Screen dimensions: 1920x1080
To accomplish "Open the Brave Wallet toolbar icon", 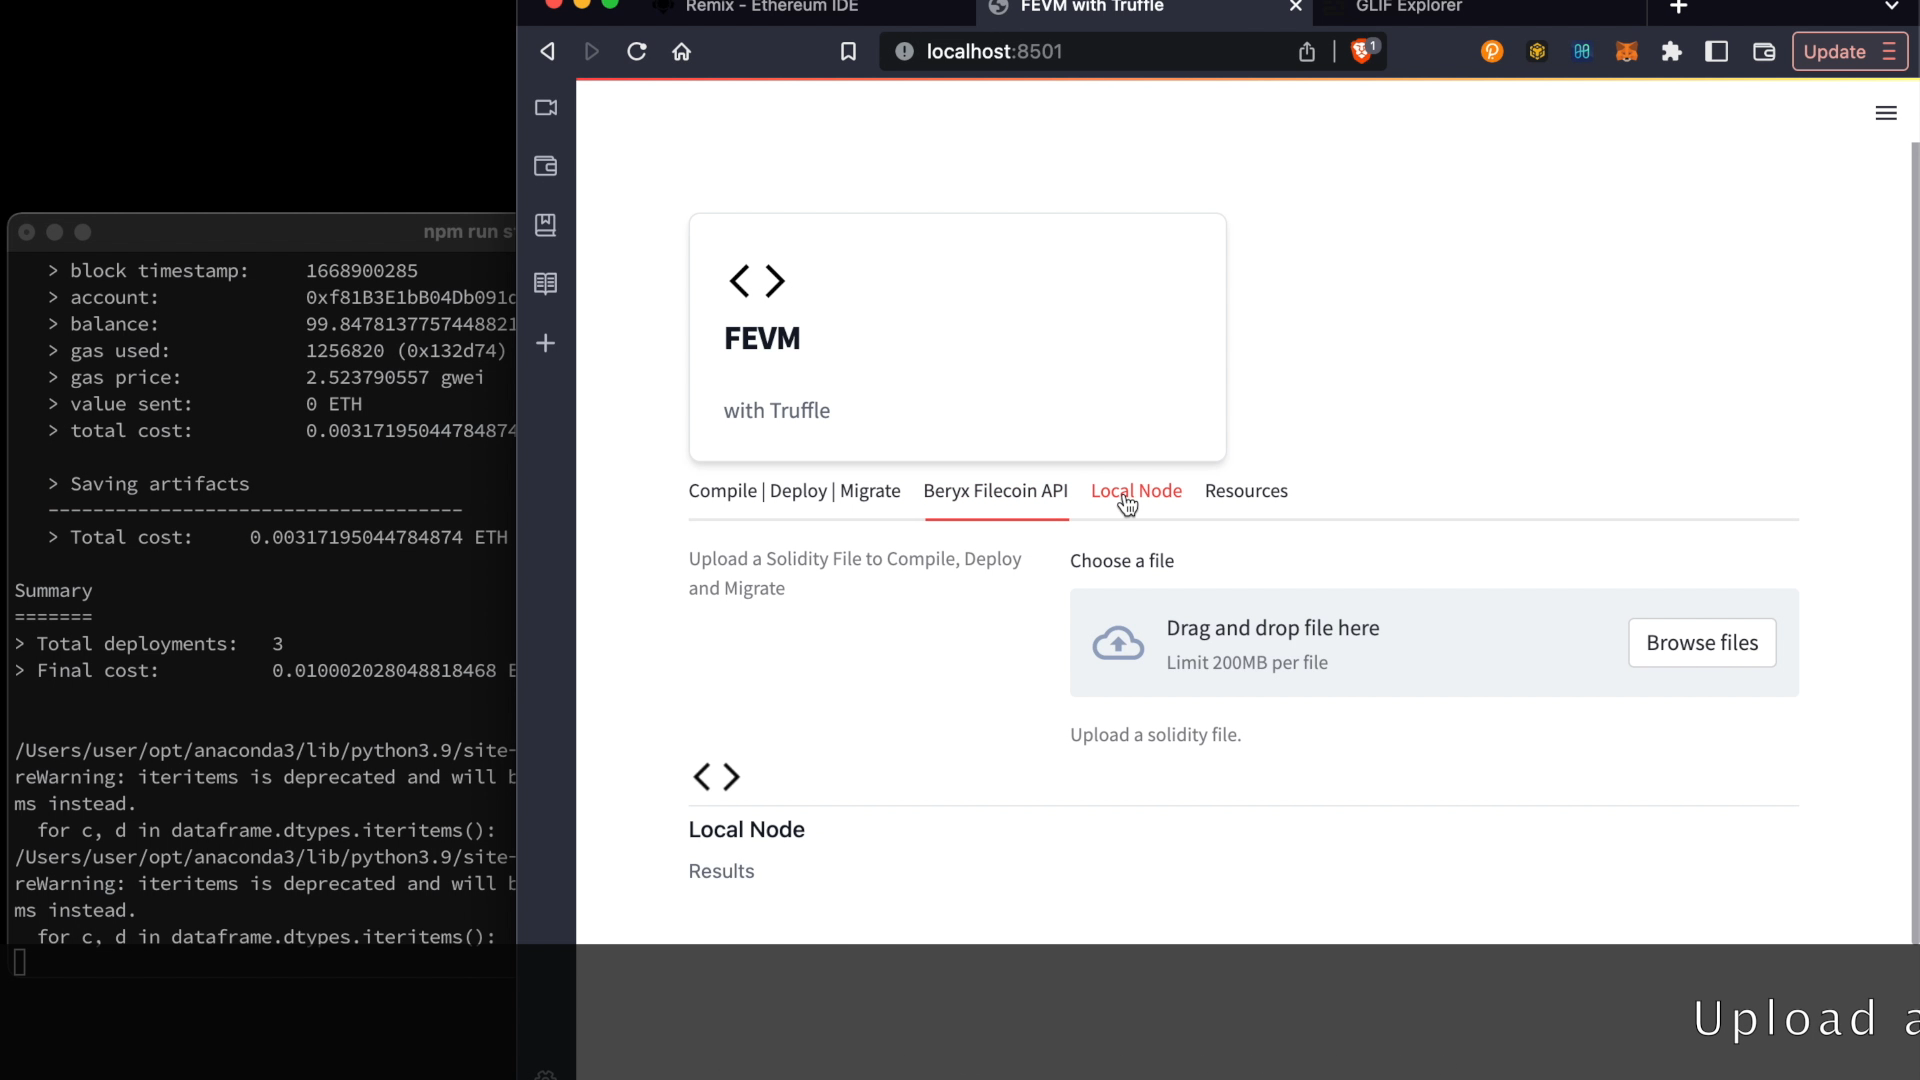I will 1764,51.
